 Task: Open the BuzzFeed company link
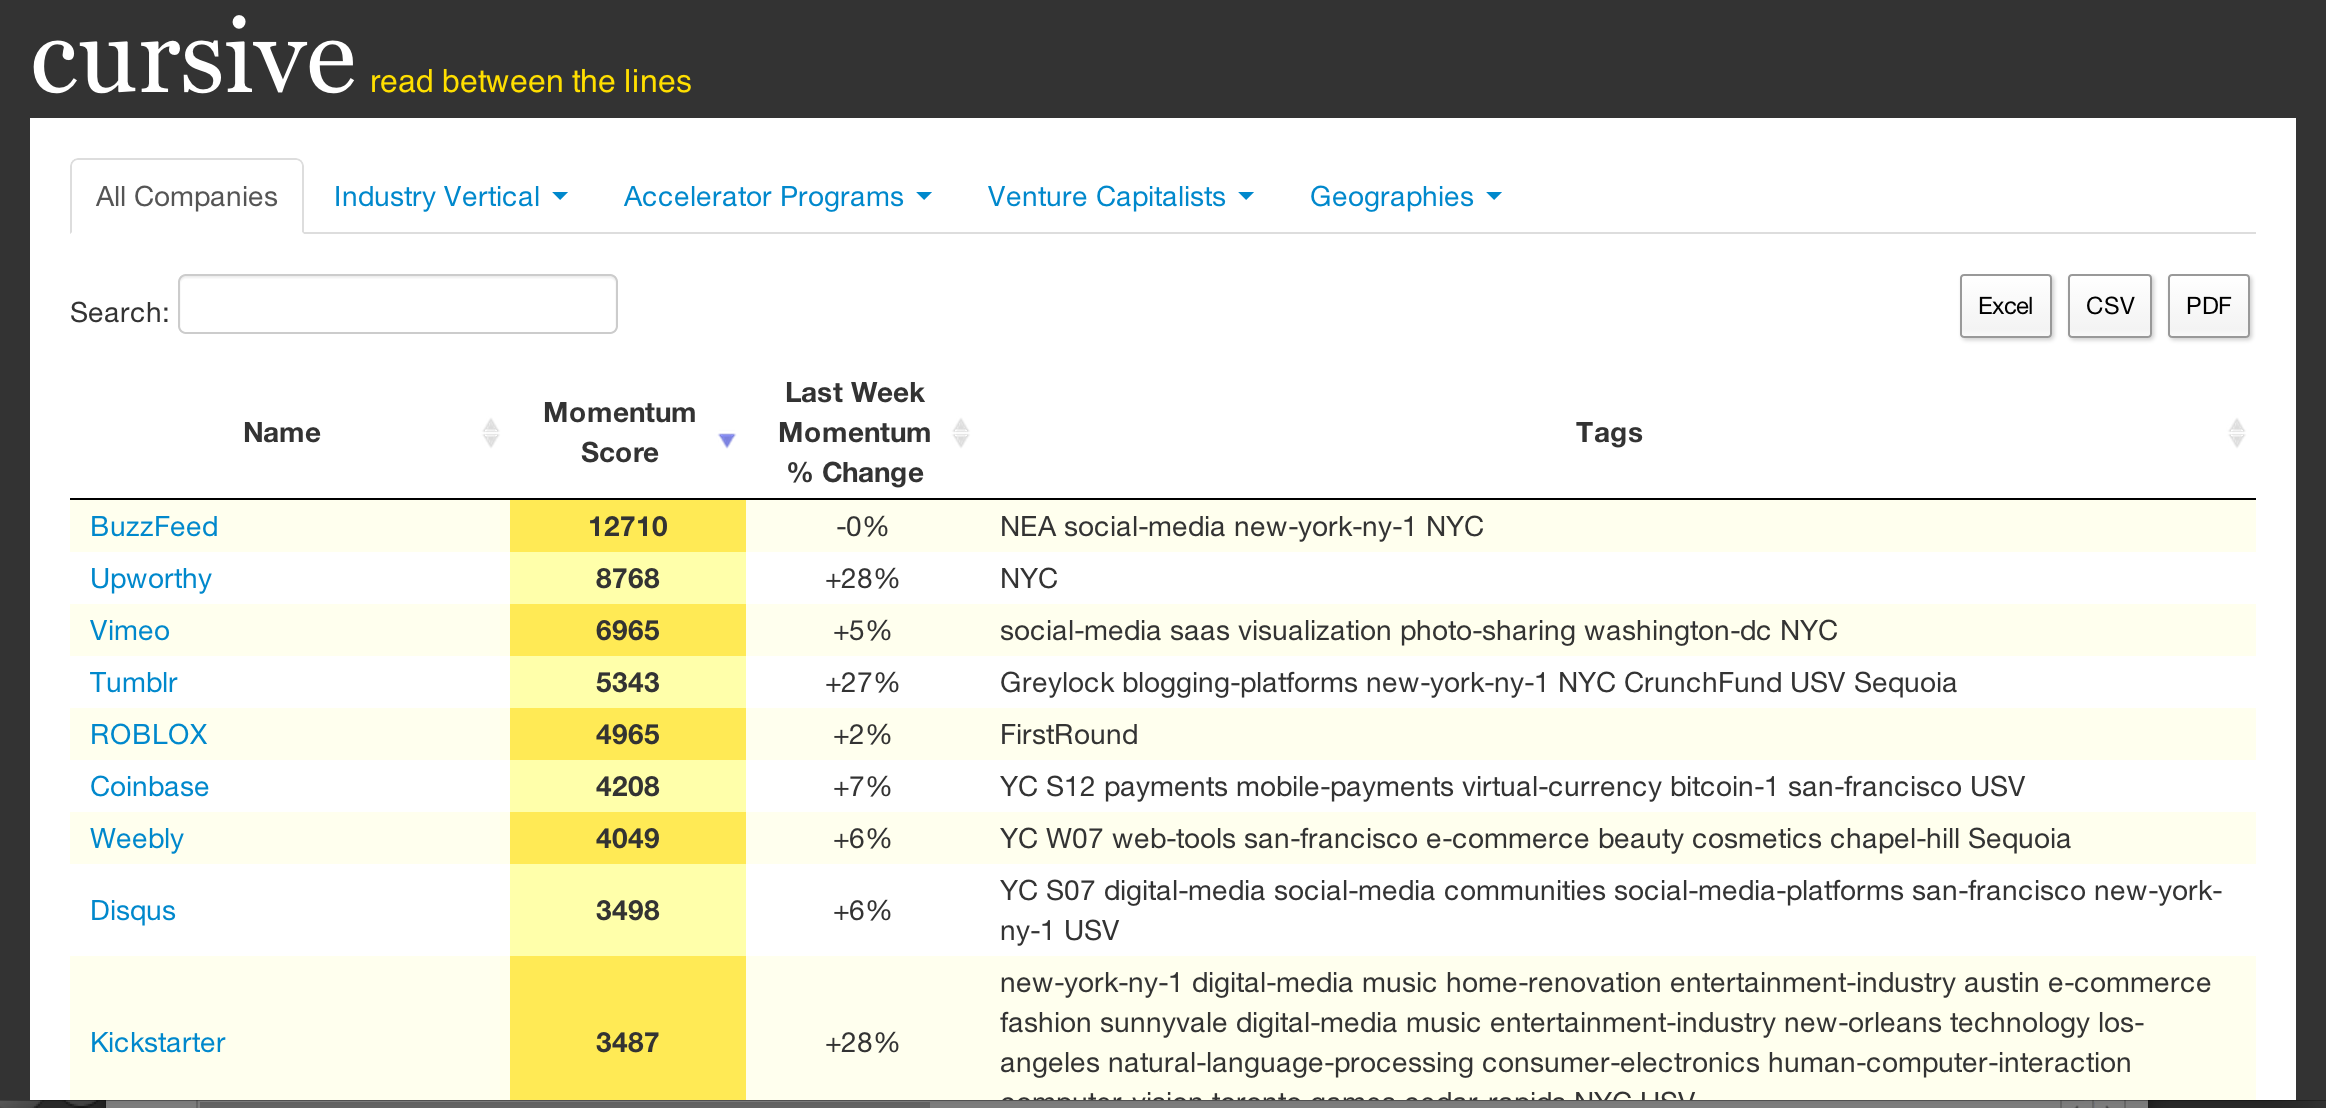(x=154, y=527)
